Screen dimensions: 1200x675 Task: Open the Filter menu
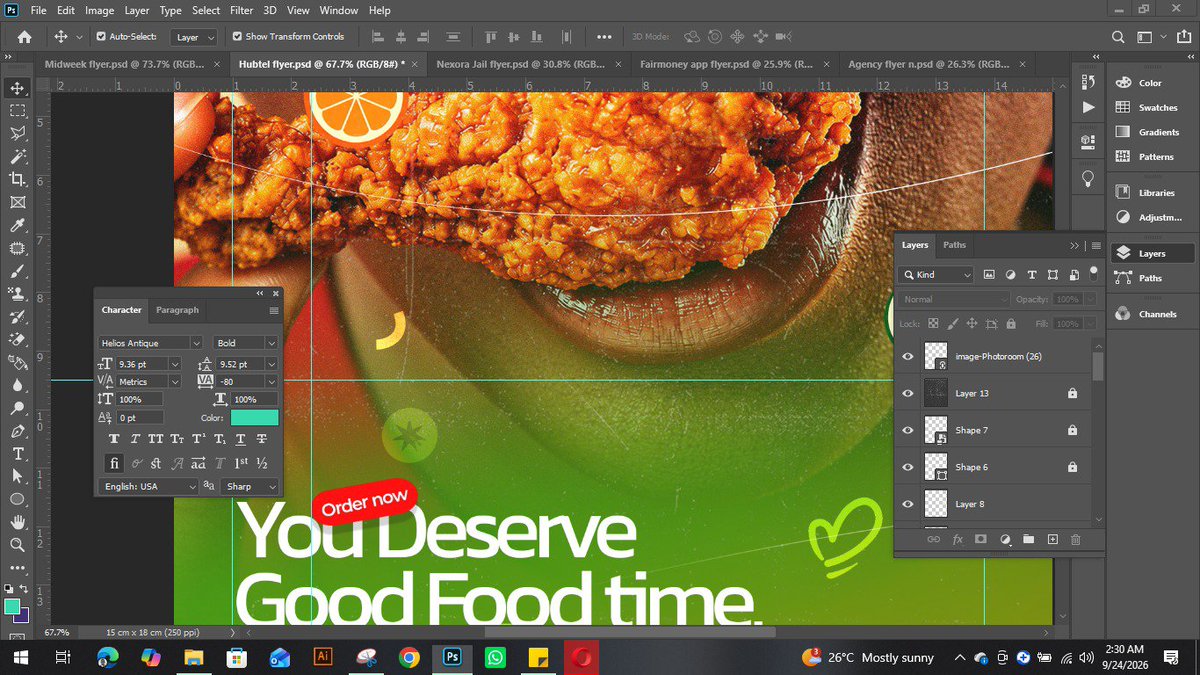tap(241, 10)
